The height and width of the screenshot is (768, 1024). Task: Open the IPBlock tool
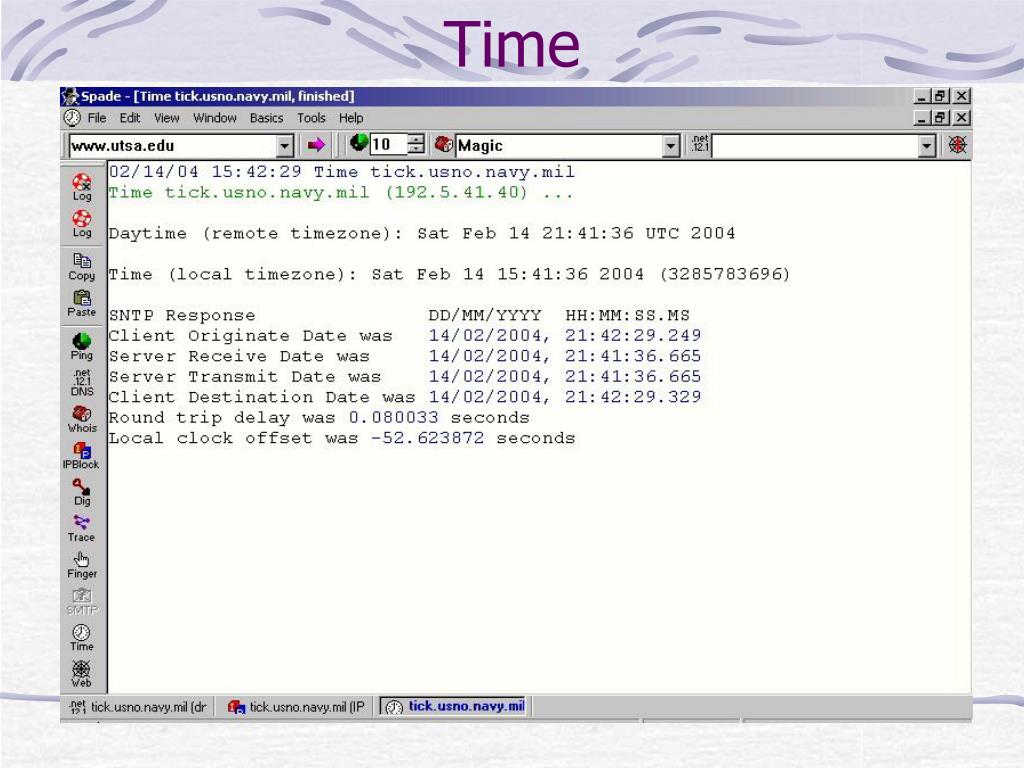pos(82,456)
